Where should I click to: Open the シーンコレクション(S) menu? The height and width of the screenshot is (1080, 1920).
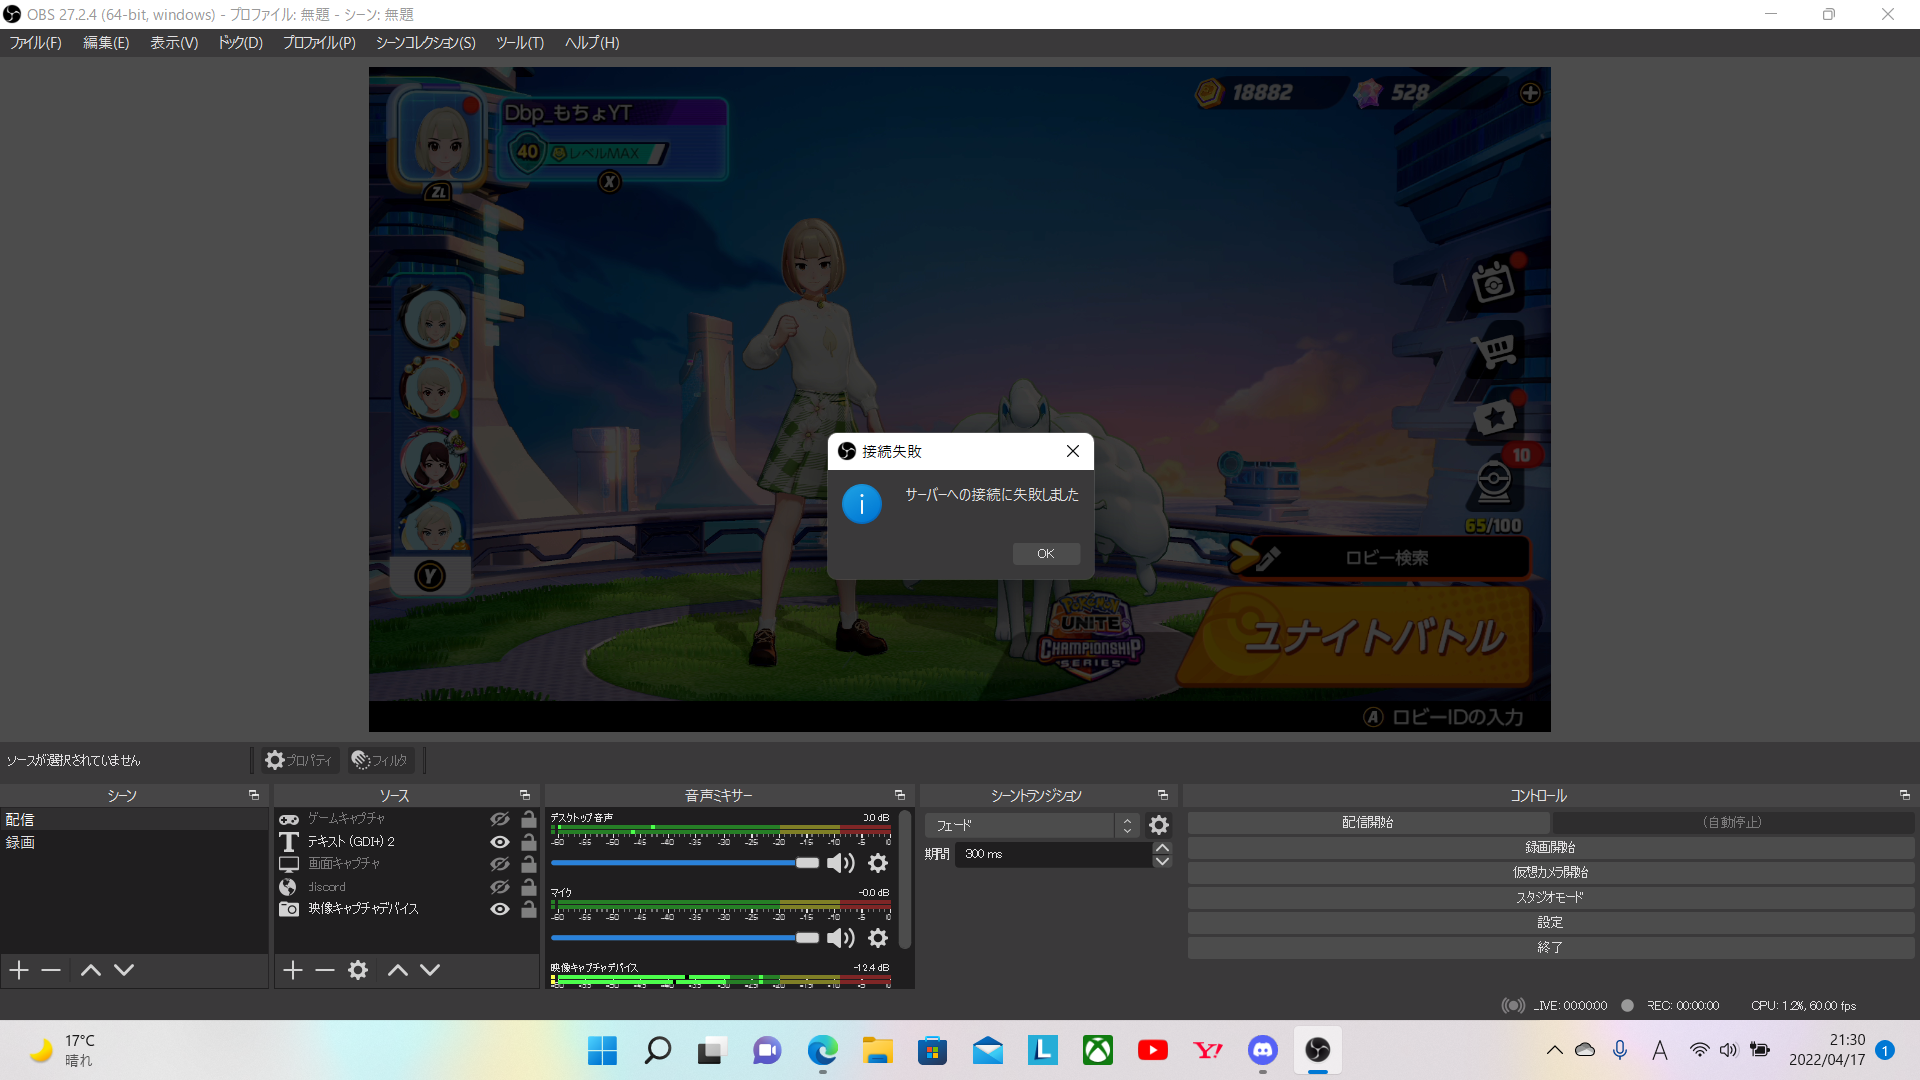[426, 43]
